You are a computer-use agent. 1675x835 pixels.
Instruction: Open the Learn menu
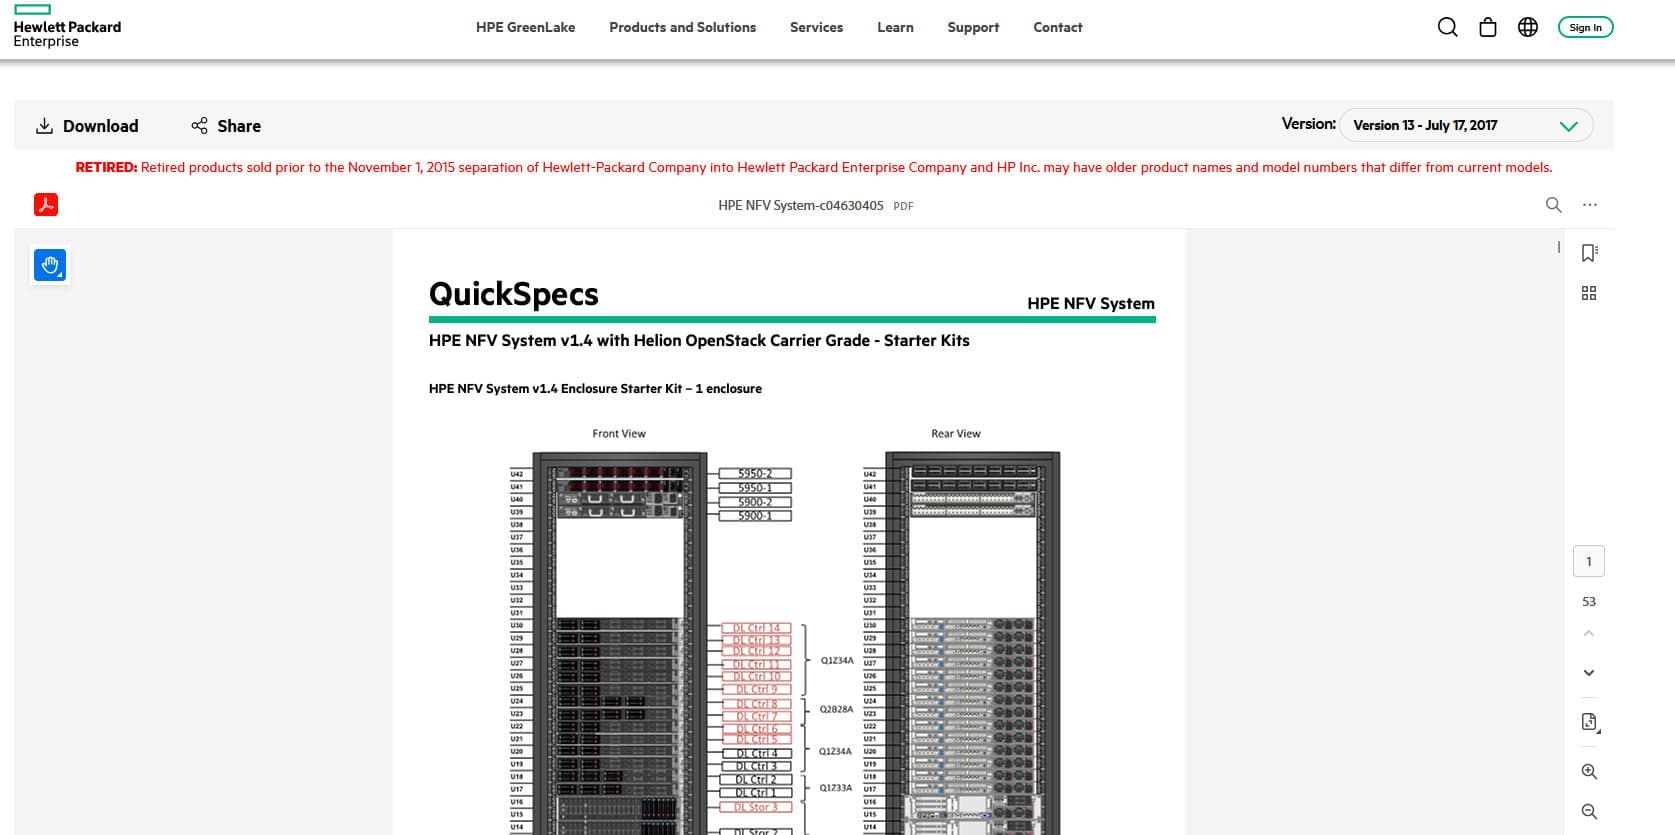895,27
